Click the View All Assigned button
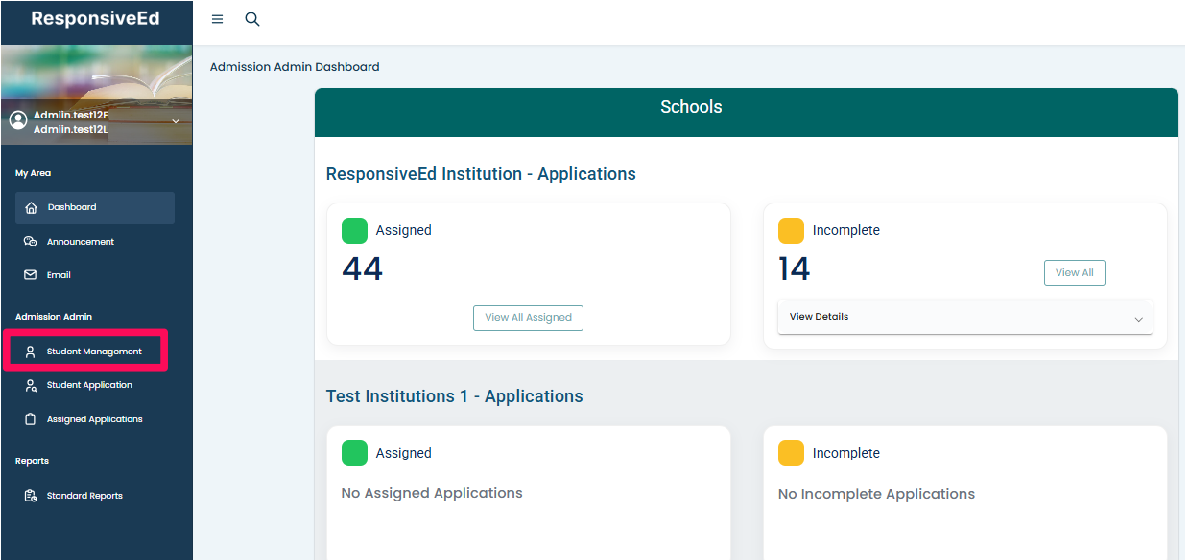The image size is (1185, 560). tap(528, 318)
